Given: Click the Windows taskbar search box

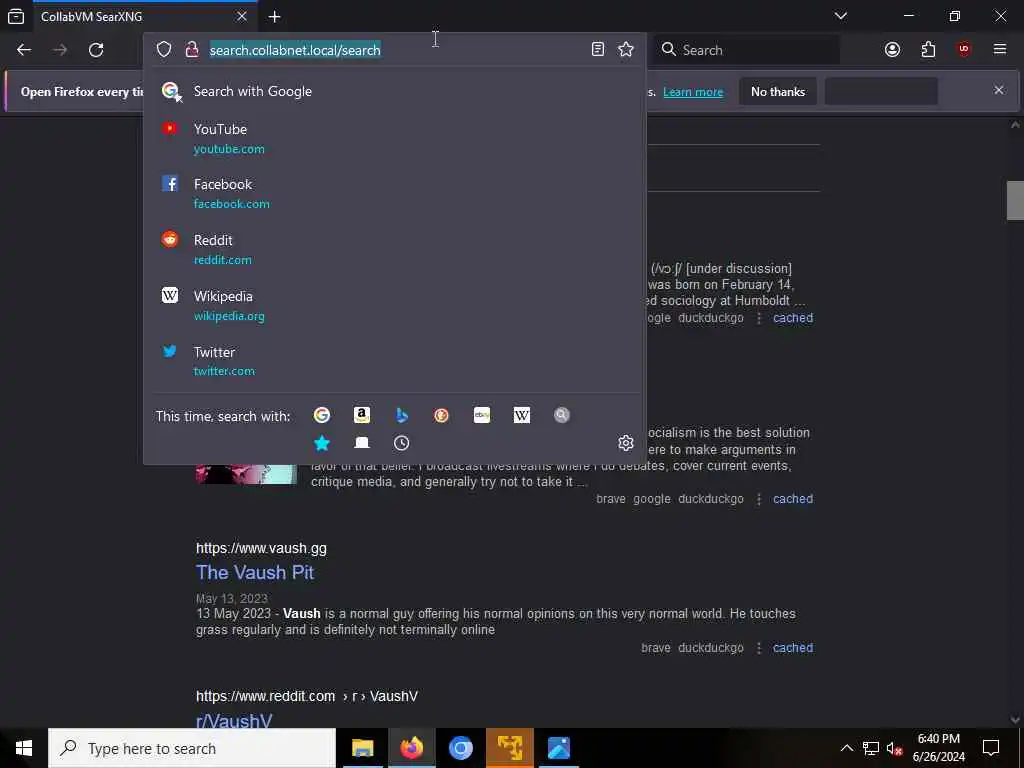Looking at the screenshot, I should click(192, 748).
